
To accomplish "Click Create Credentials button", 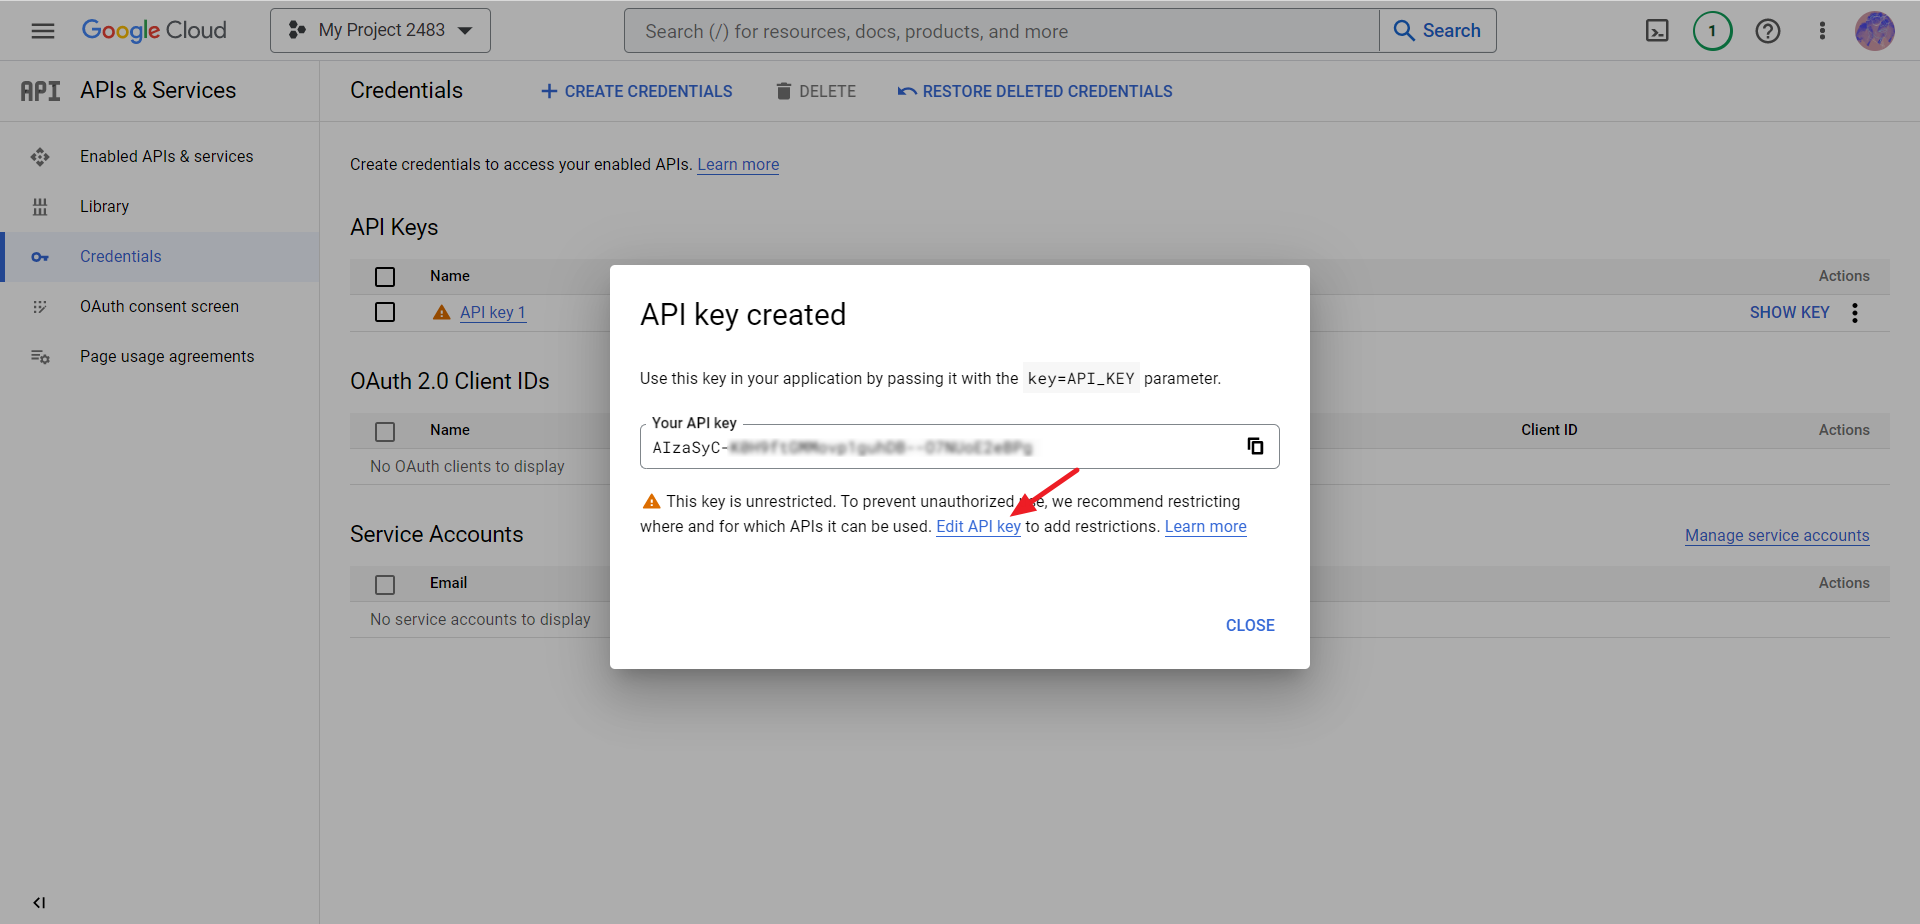I will [637, 91].
